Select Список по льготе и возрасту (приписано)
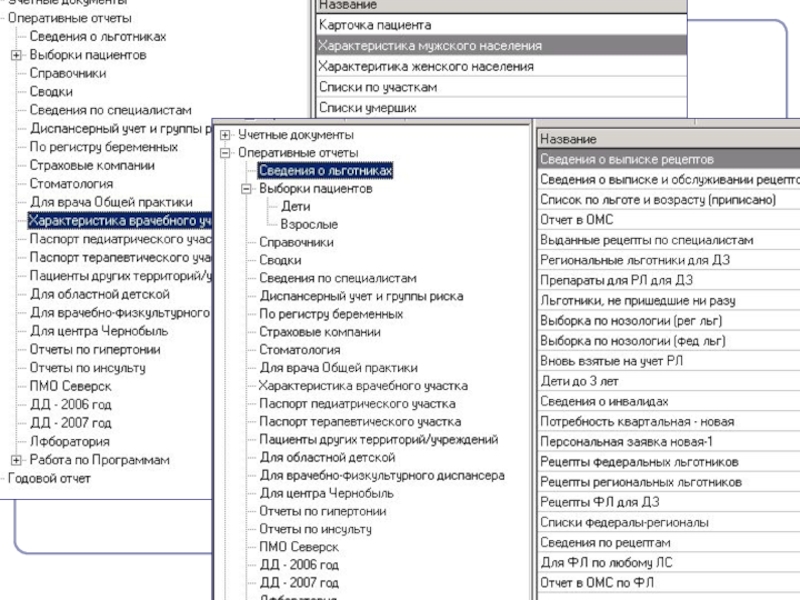Screen dimensions: 800x600 click(668, 199)
